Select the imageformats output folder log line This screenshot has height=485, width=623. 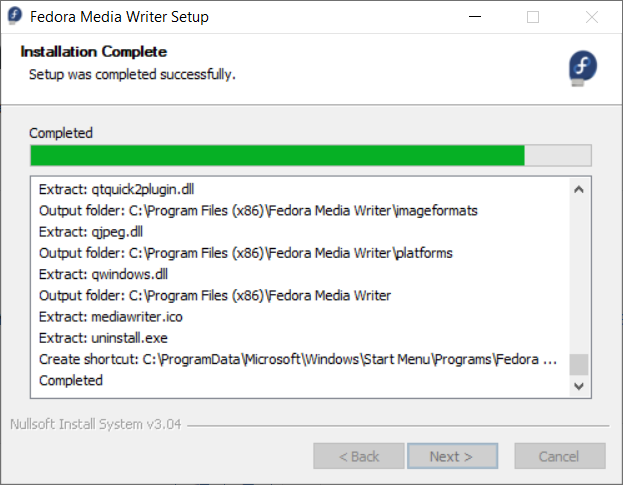click(258, 211)
